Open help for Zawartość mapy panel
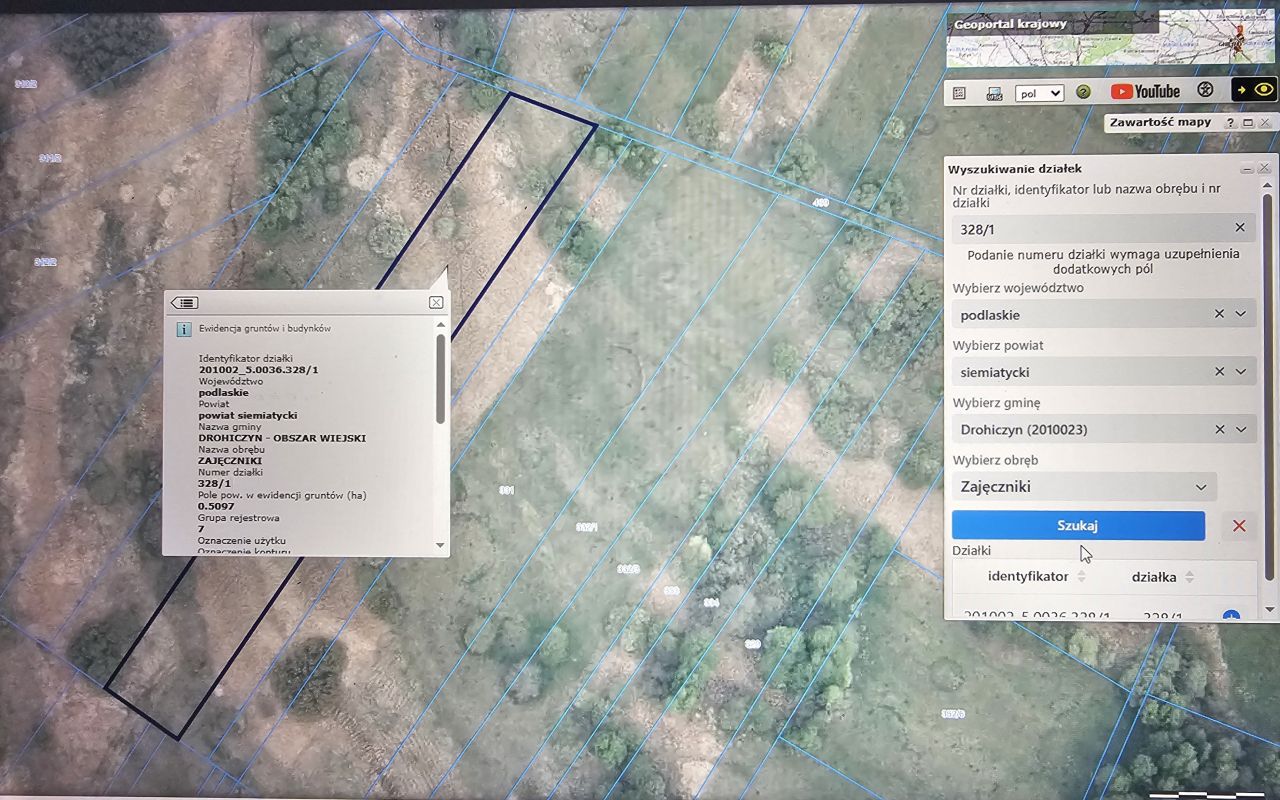The width and height of the screenshot is (1280, 800). click(x=1230, y=123)
